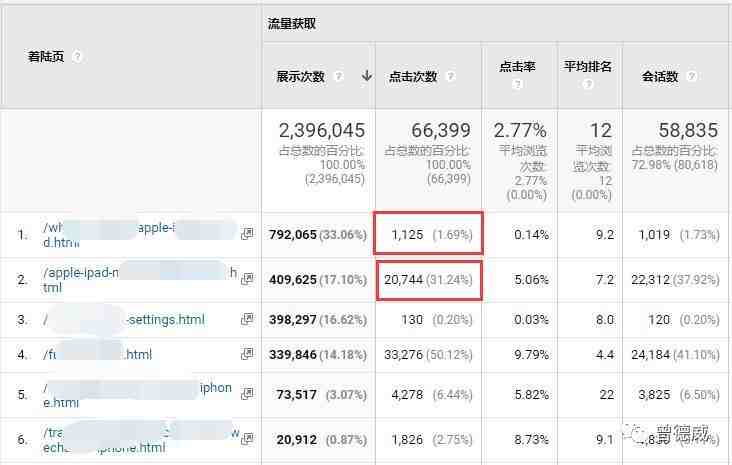This screenshot has width=732, height=465.
Task: Select clicks value 1,826
Action: [x=408, y=439]
